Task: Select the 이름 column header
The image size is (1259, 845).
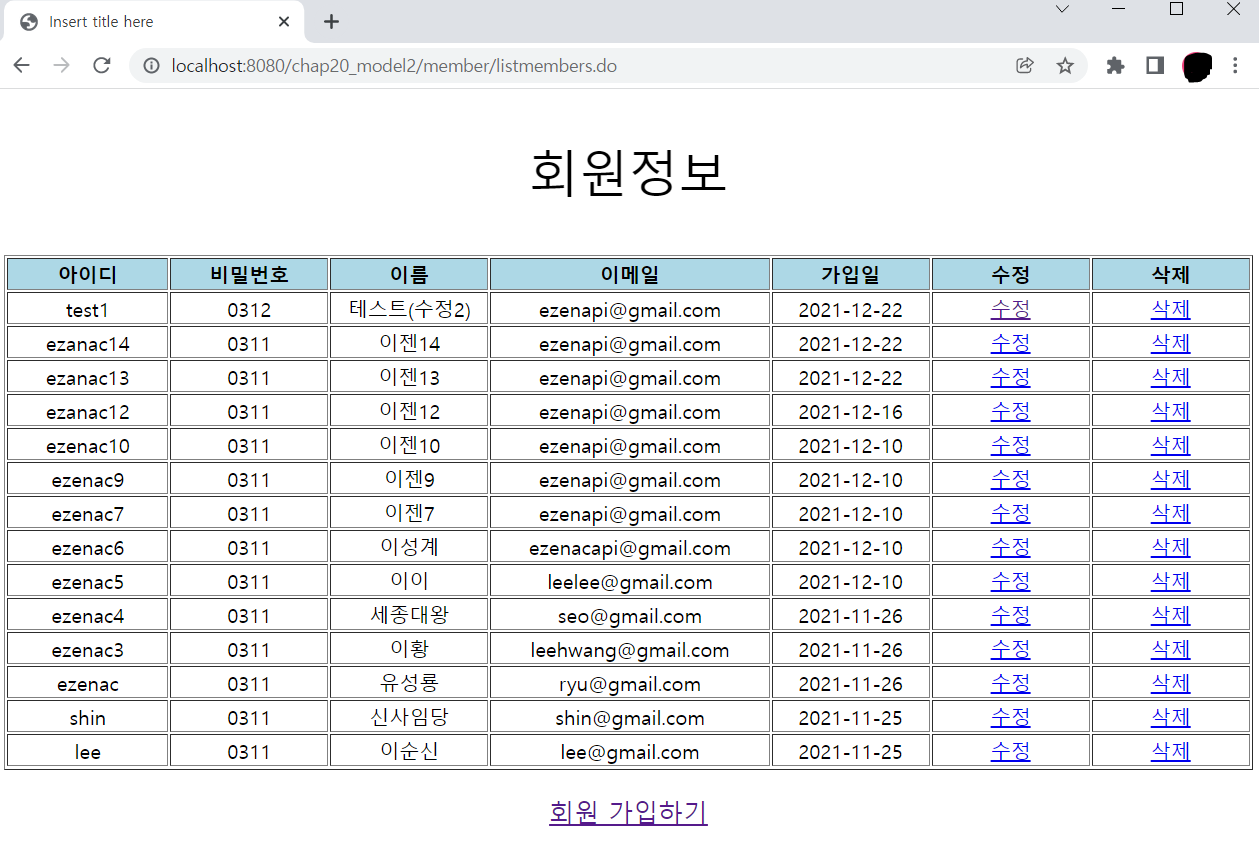Action: [409, 274]
